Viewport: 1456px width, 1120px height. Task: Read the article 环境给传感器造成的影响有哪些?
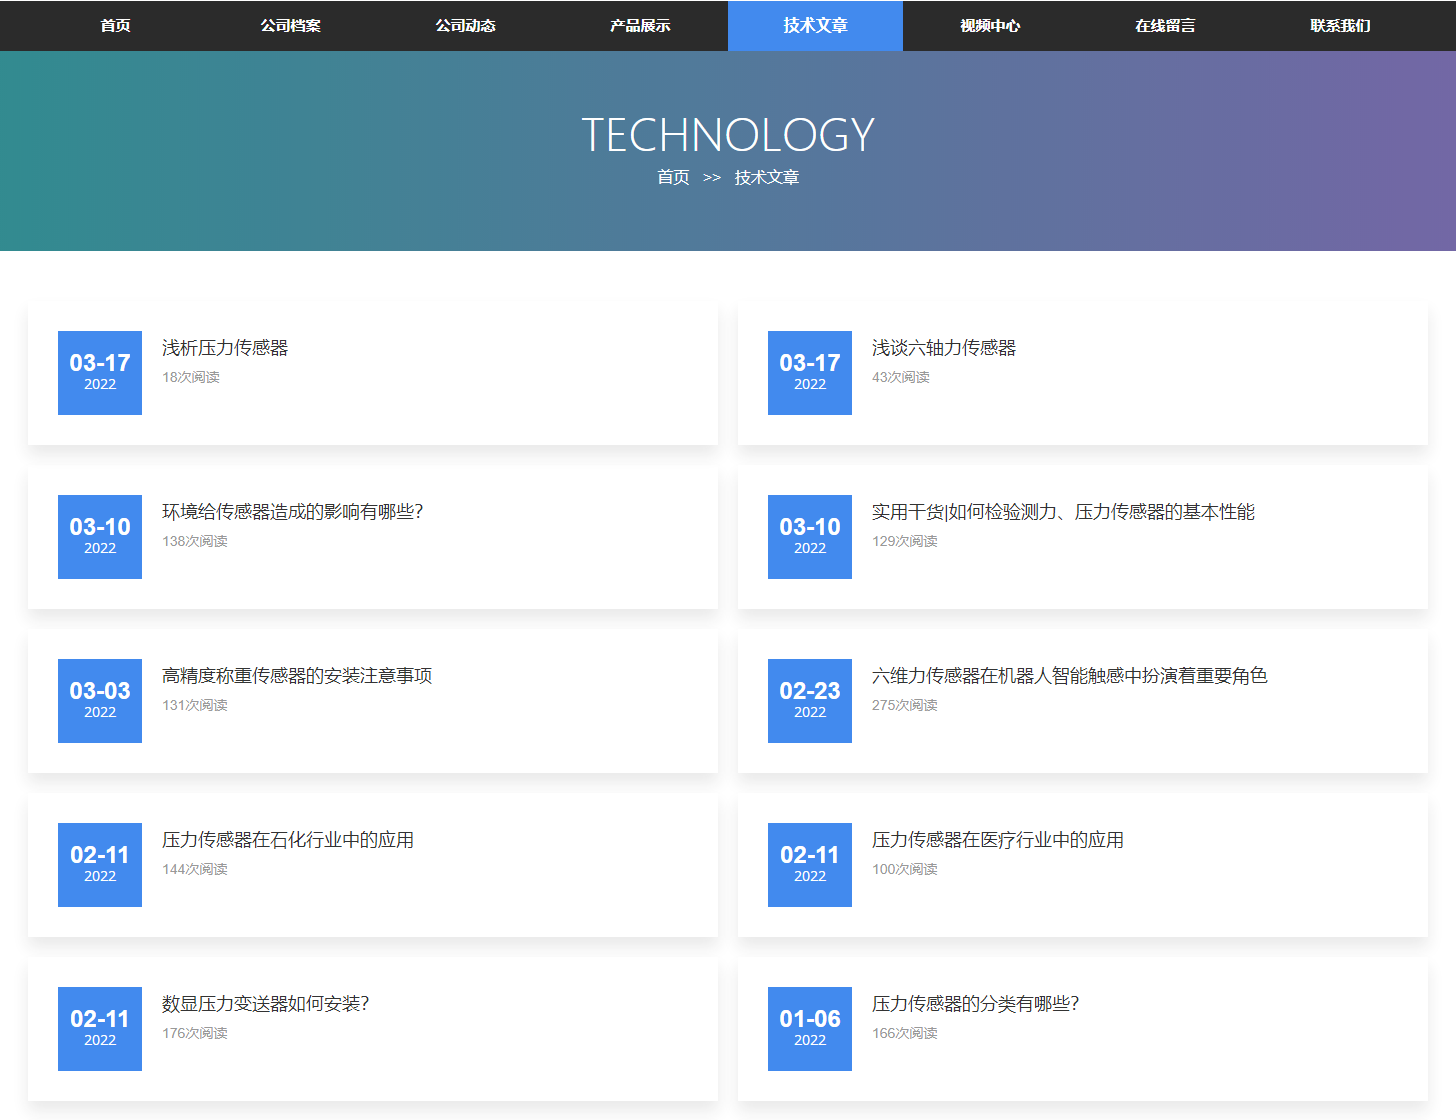pyautogui.click(x=292, y=512)
